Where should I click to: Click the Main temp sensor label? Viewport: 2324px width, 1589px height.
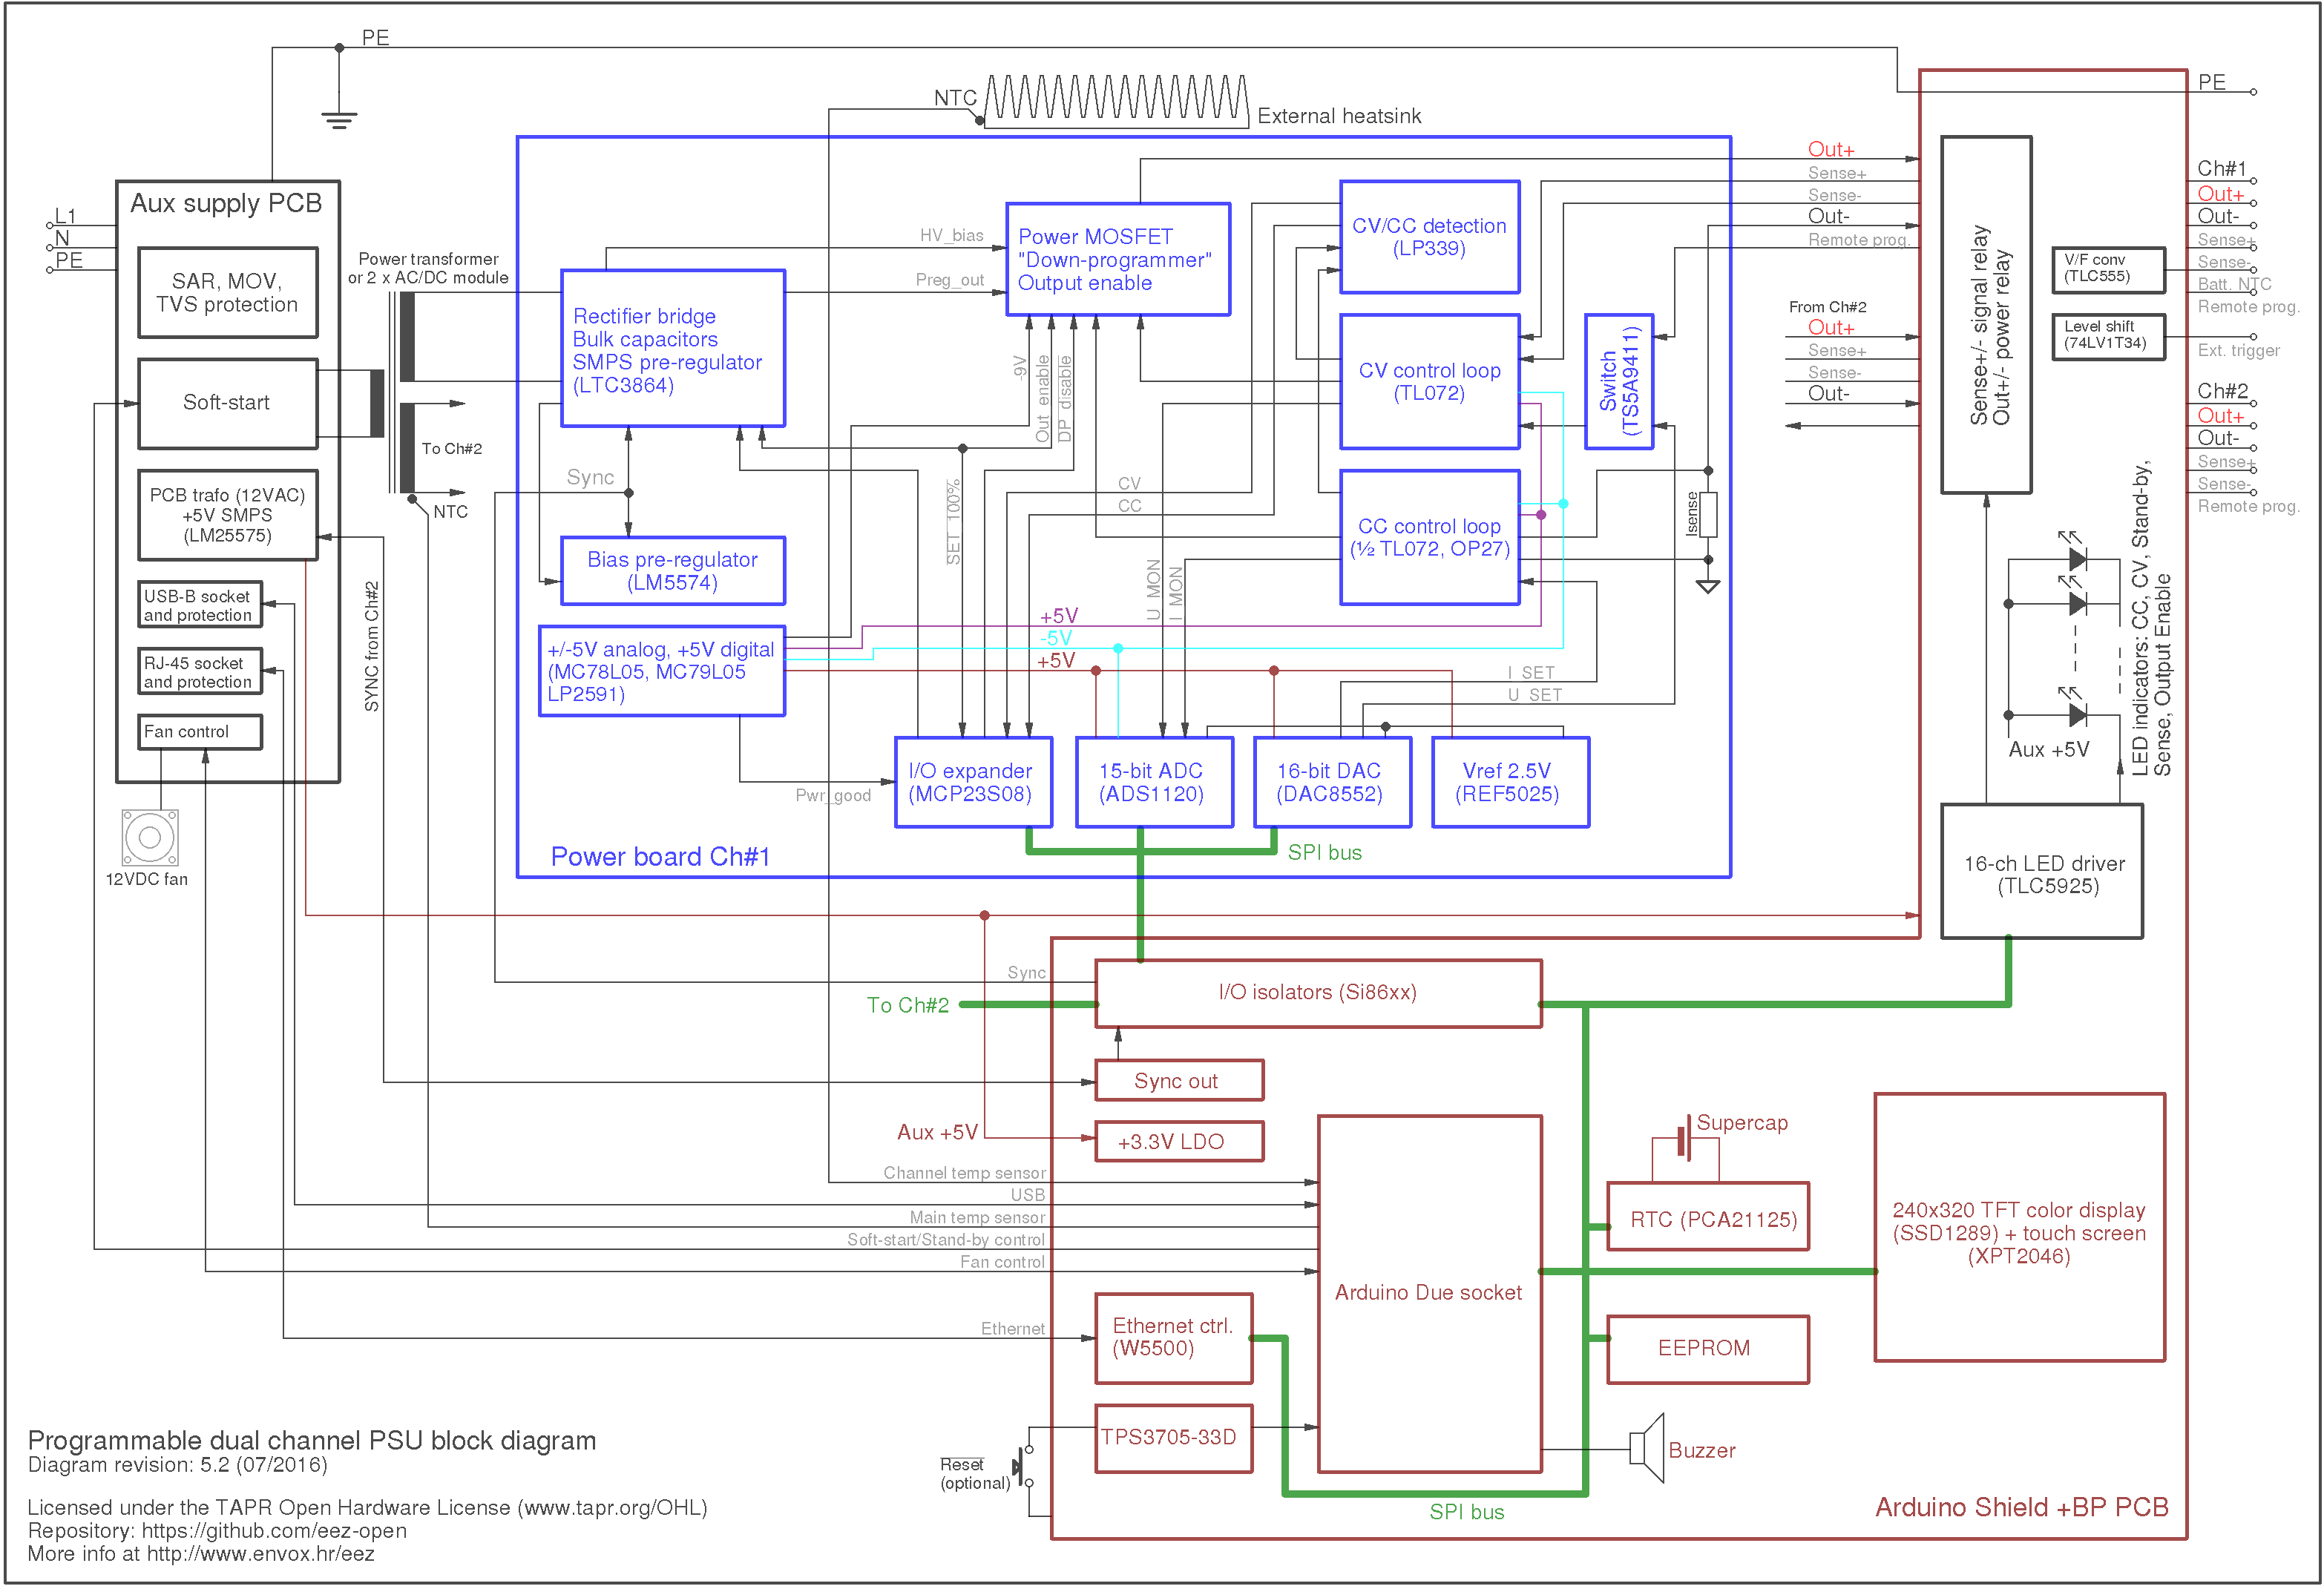point(977,1217)
